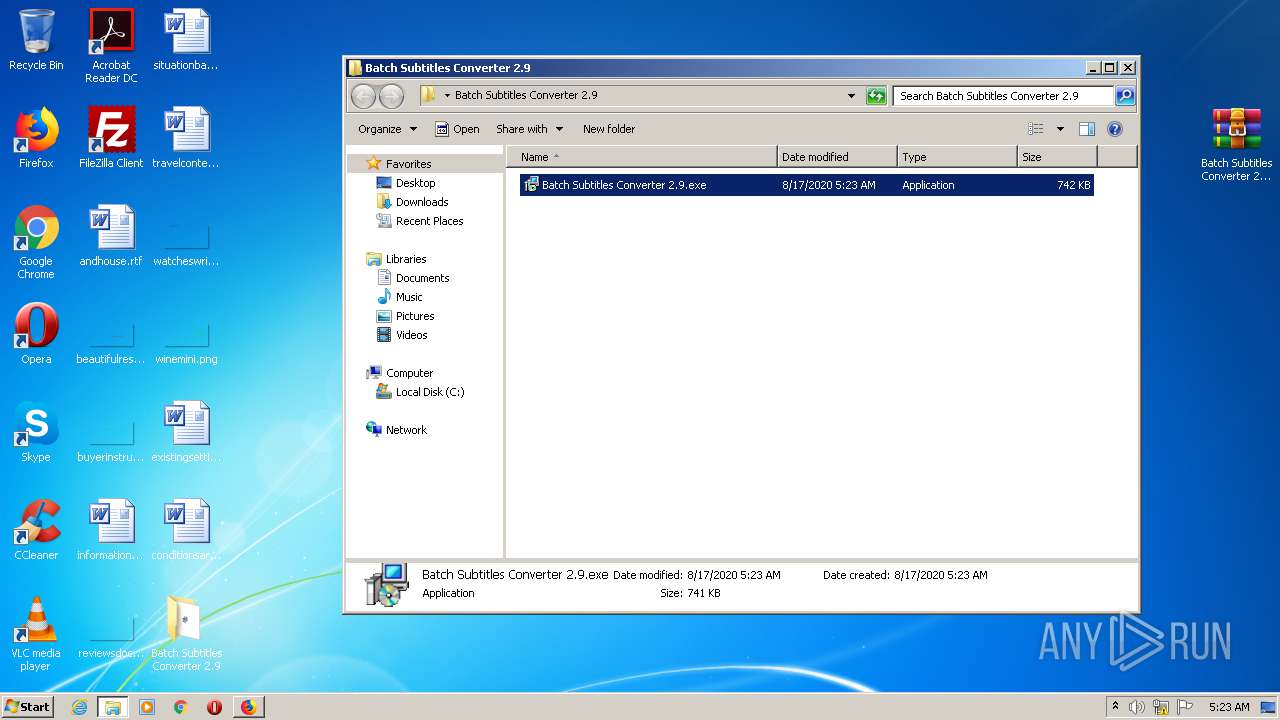The height and width of the screenshot is (720, 1280).
Task: Expand the change view options arrow
Action: (x=1060, y=129)
